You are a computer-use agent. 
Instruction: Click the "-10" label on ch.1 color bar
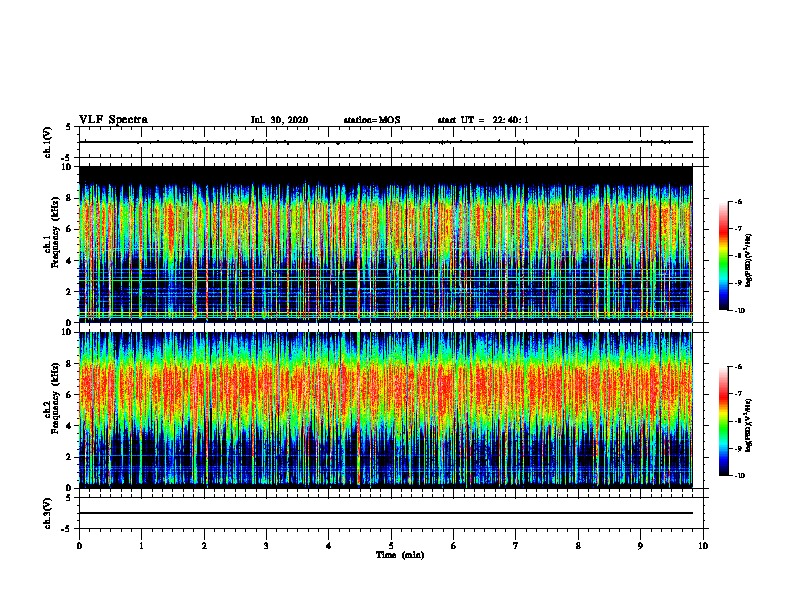click(x=740, y=311)
